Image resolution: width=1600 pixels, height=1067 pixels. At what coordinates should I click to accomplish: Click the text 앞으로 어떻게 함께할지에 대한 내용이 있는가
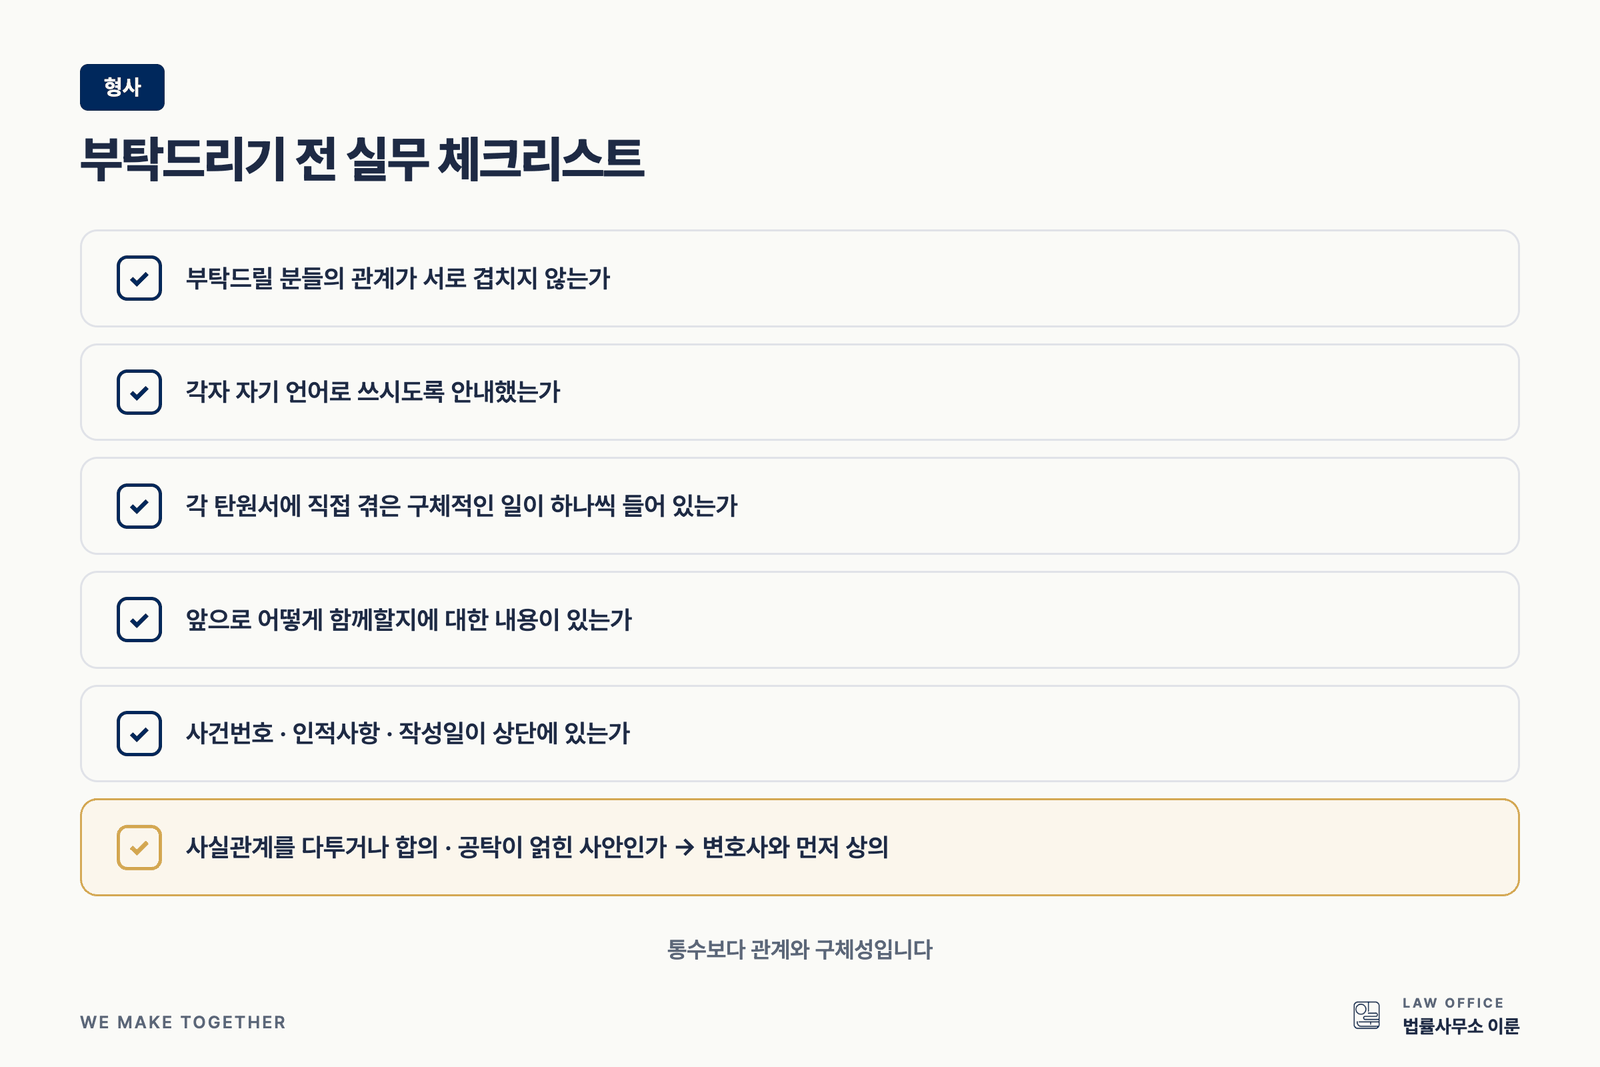[x=409, y=620]
